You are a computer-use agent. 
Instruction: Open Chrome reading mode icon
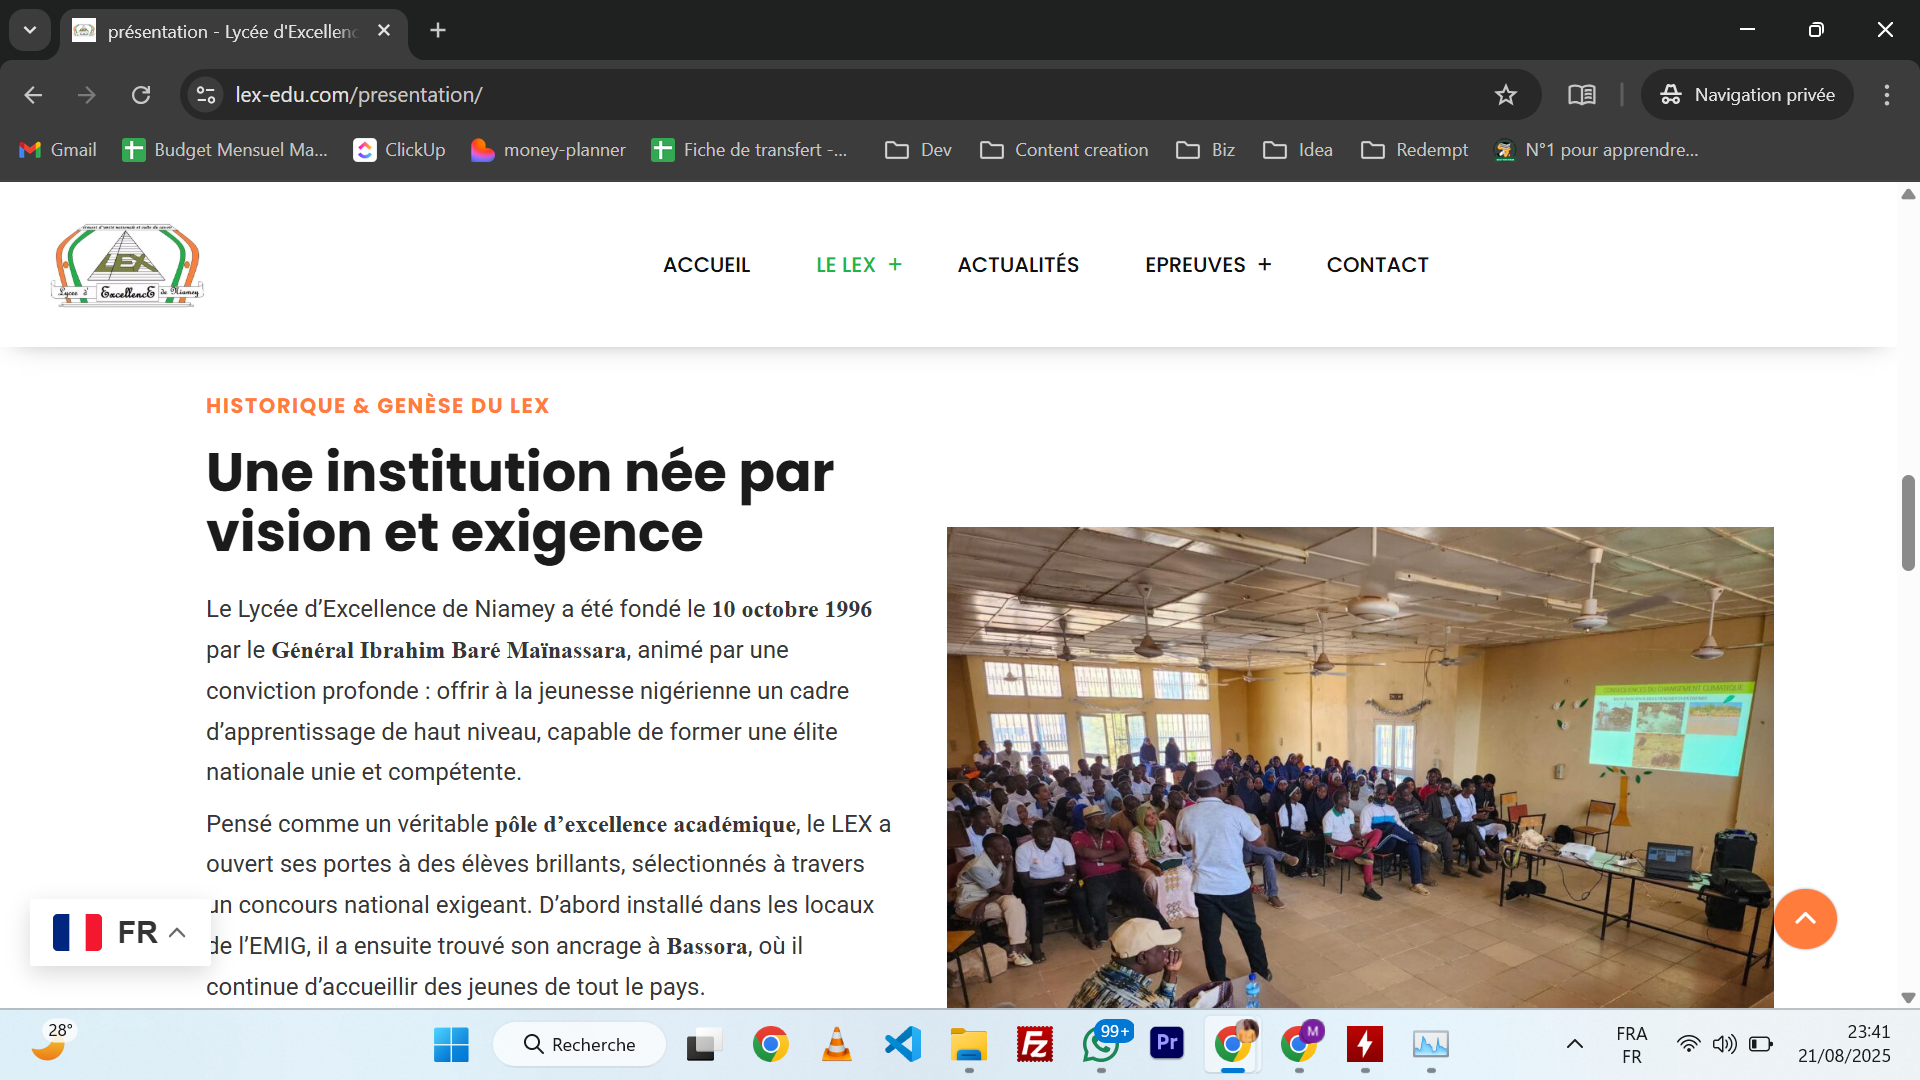click(1581, 95)
